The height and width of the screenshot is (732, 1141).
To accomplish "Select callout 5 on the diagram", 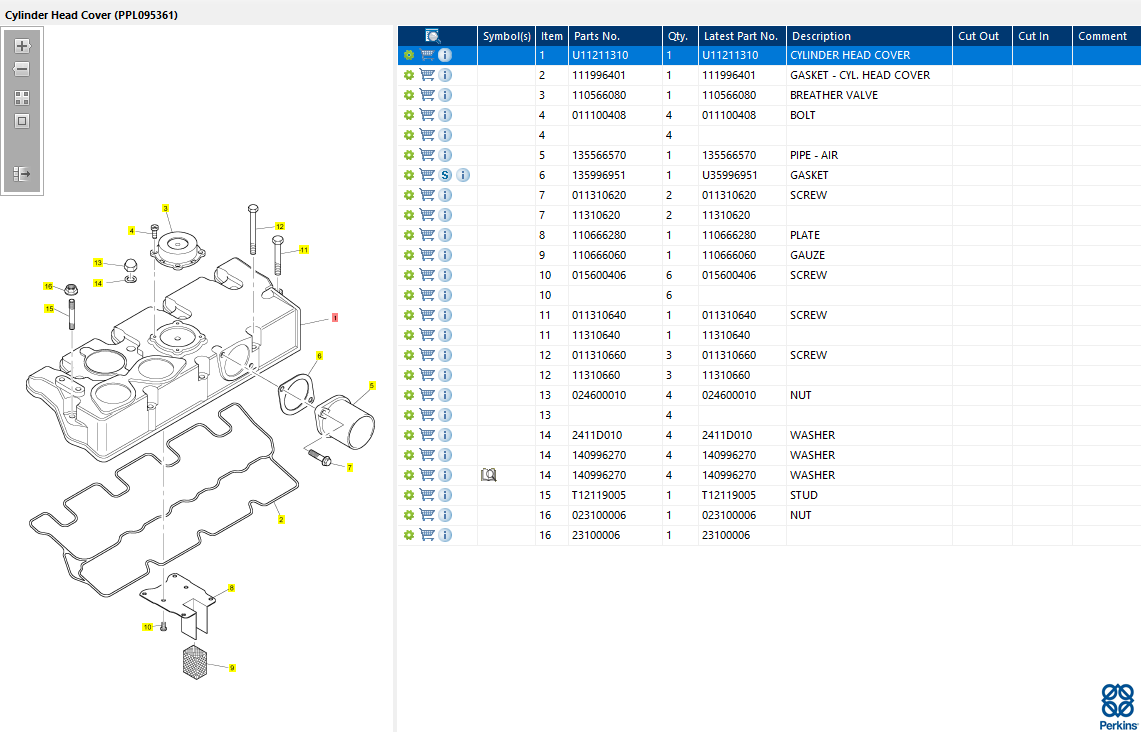I will click(372, 385).
